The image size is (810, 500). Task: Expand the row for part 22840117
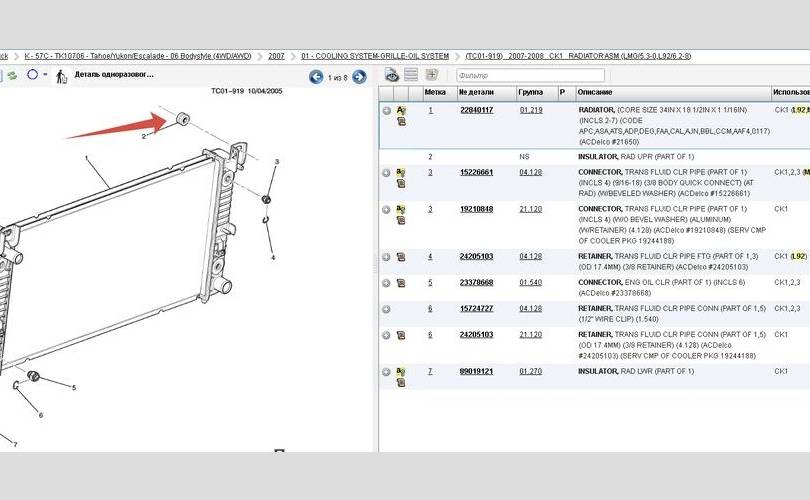coord(386,110)
